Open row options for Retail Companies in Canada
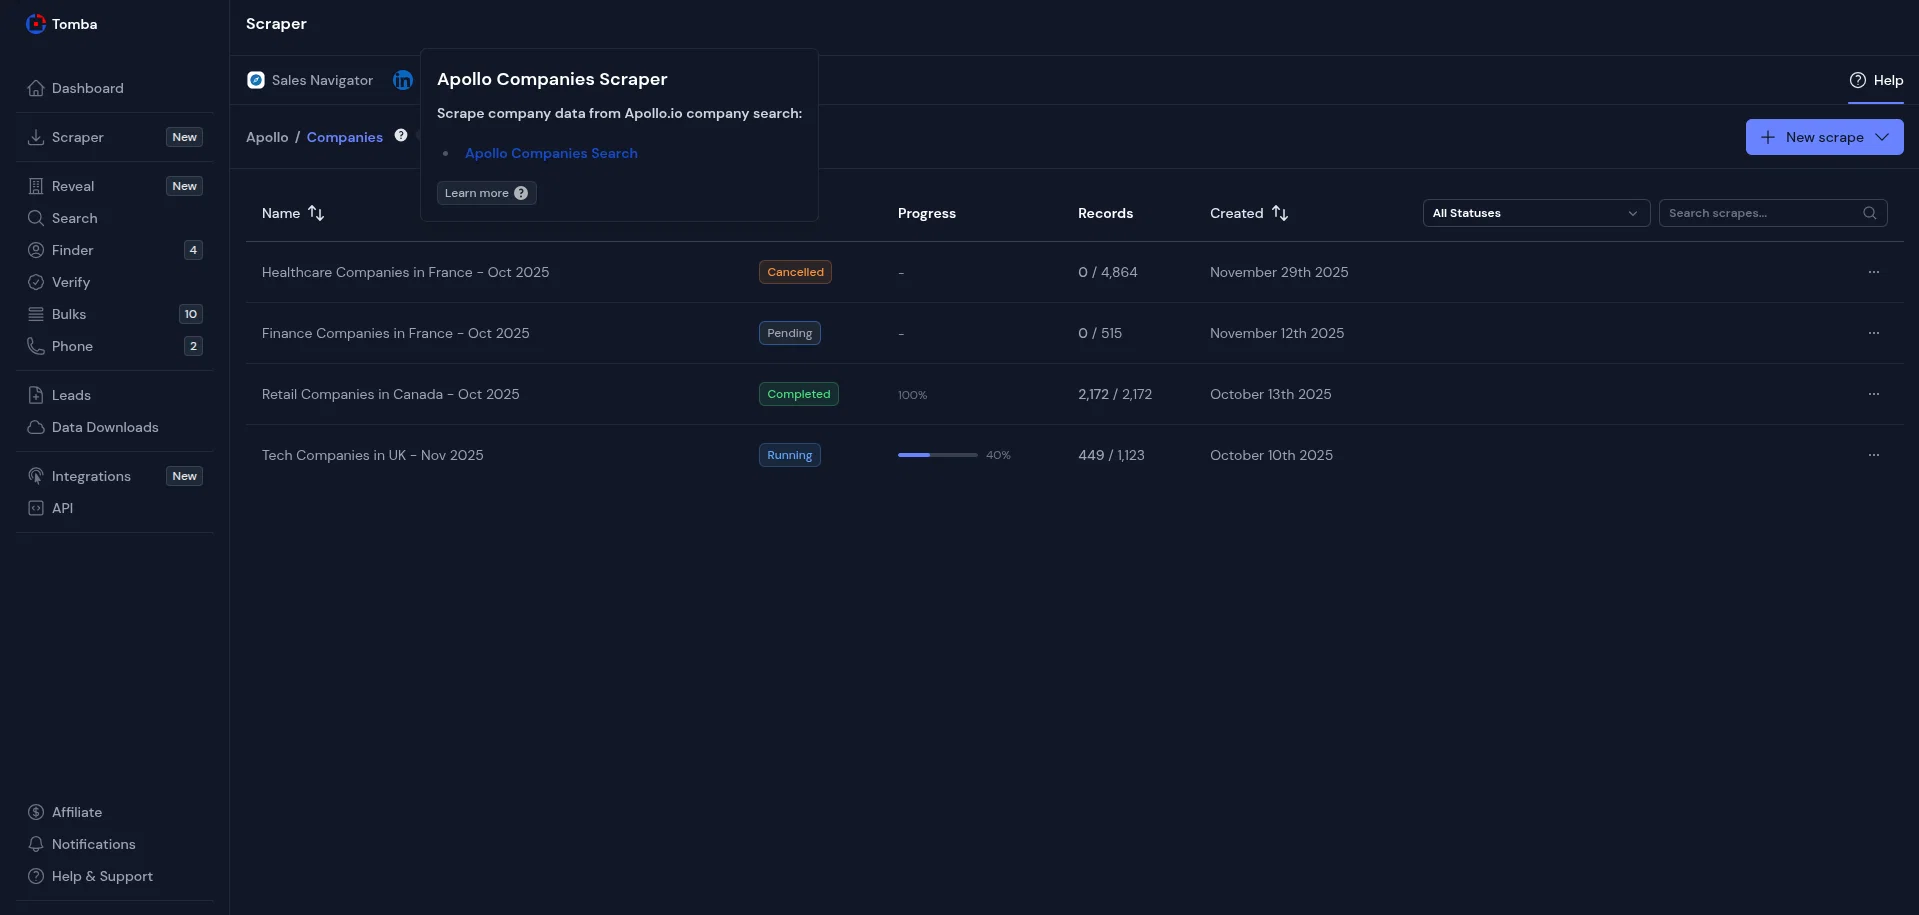 click(1874, 394)
